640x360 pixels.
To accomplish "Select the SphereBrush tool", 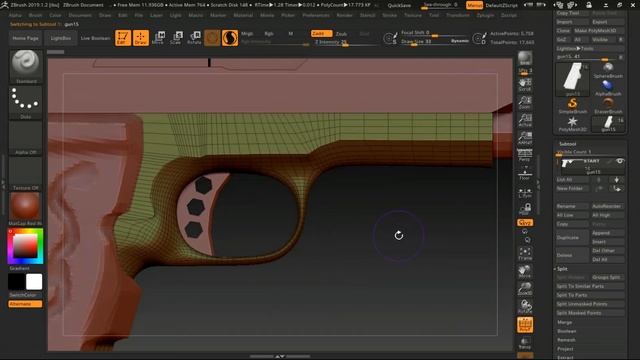I will tap(608, 70).
